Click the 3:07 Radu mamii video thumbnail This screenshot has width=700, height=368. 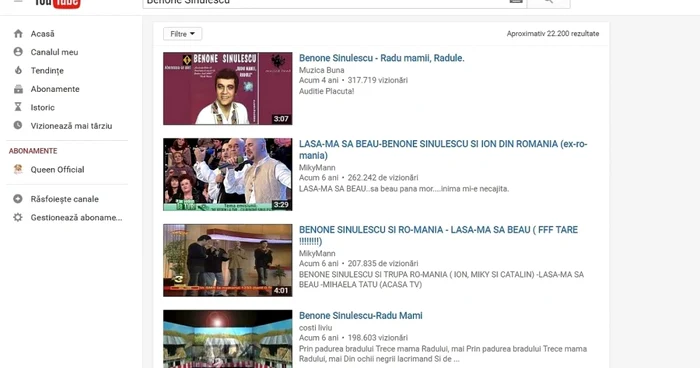[x=228, y=88]
